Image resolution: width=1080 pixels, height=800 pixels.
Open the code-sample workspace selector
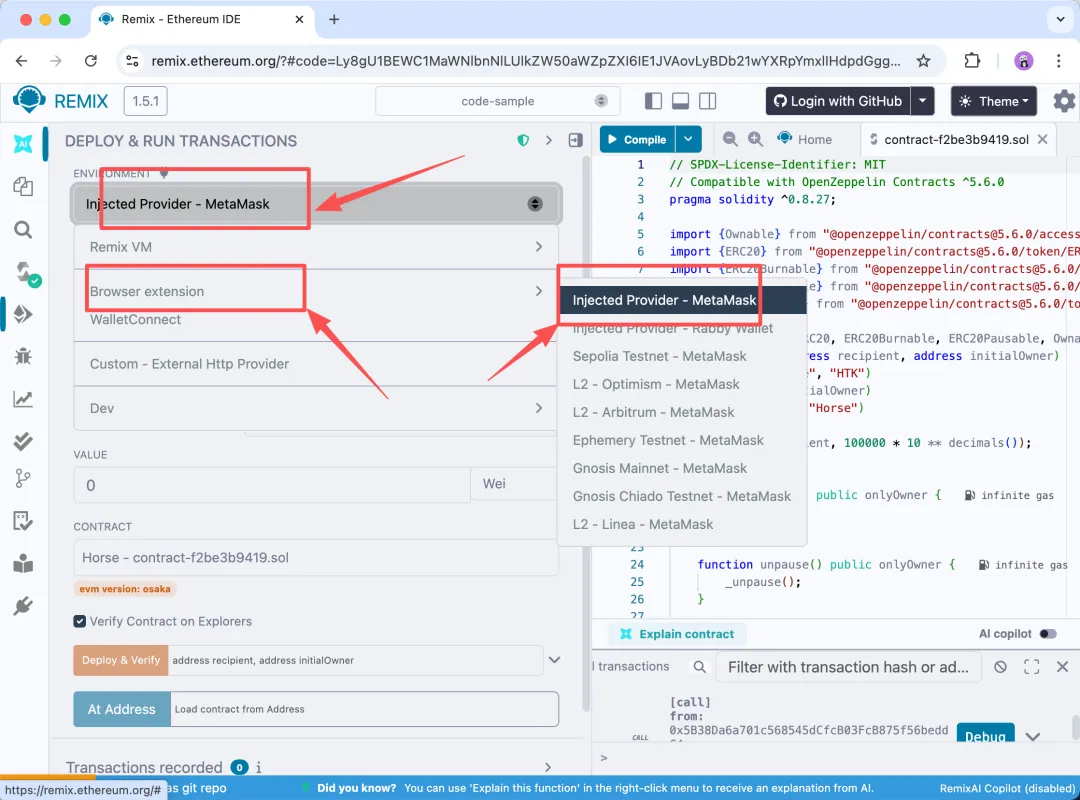click(497, 101)
